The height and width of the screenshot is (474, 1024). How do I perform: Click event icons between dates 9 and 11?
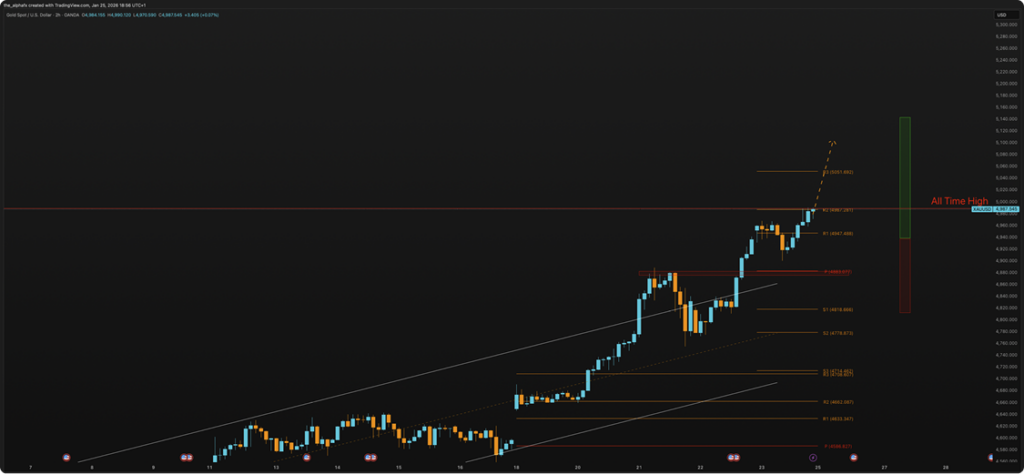(x=186, y=456)
